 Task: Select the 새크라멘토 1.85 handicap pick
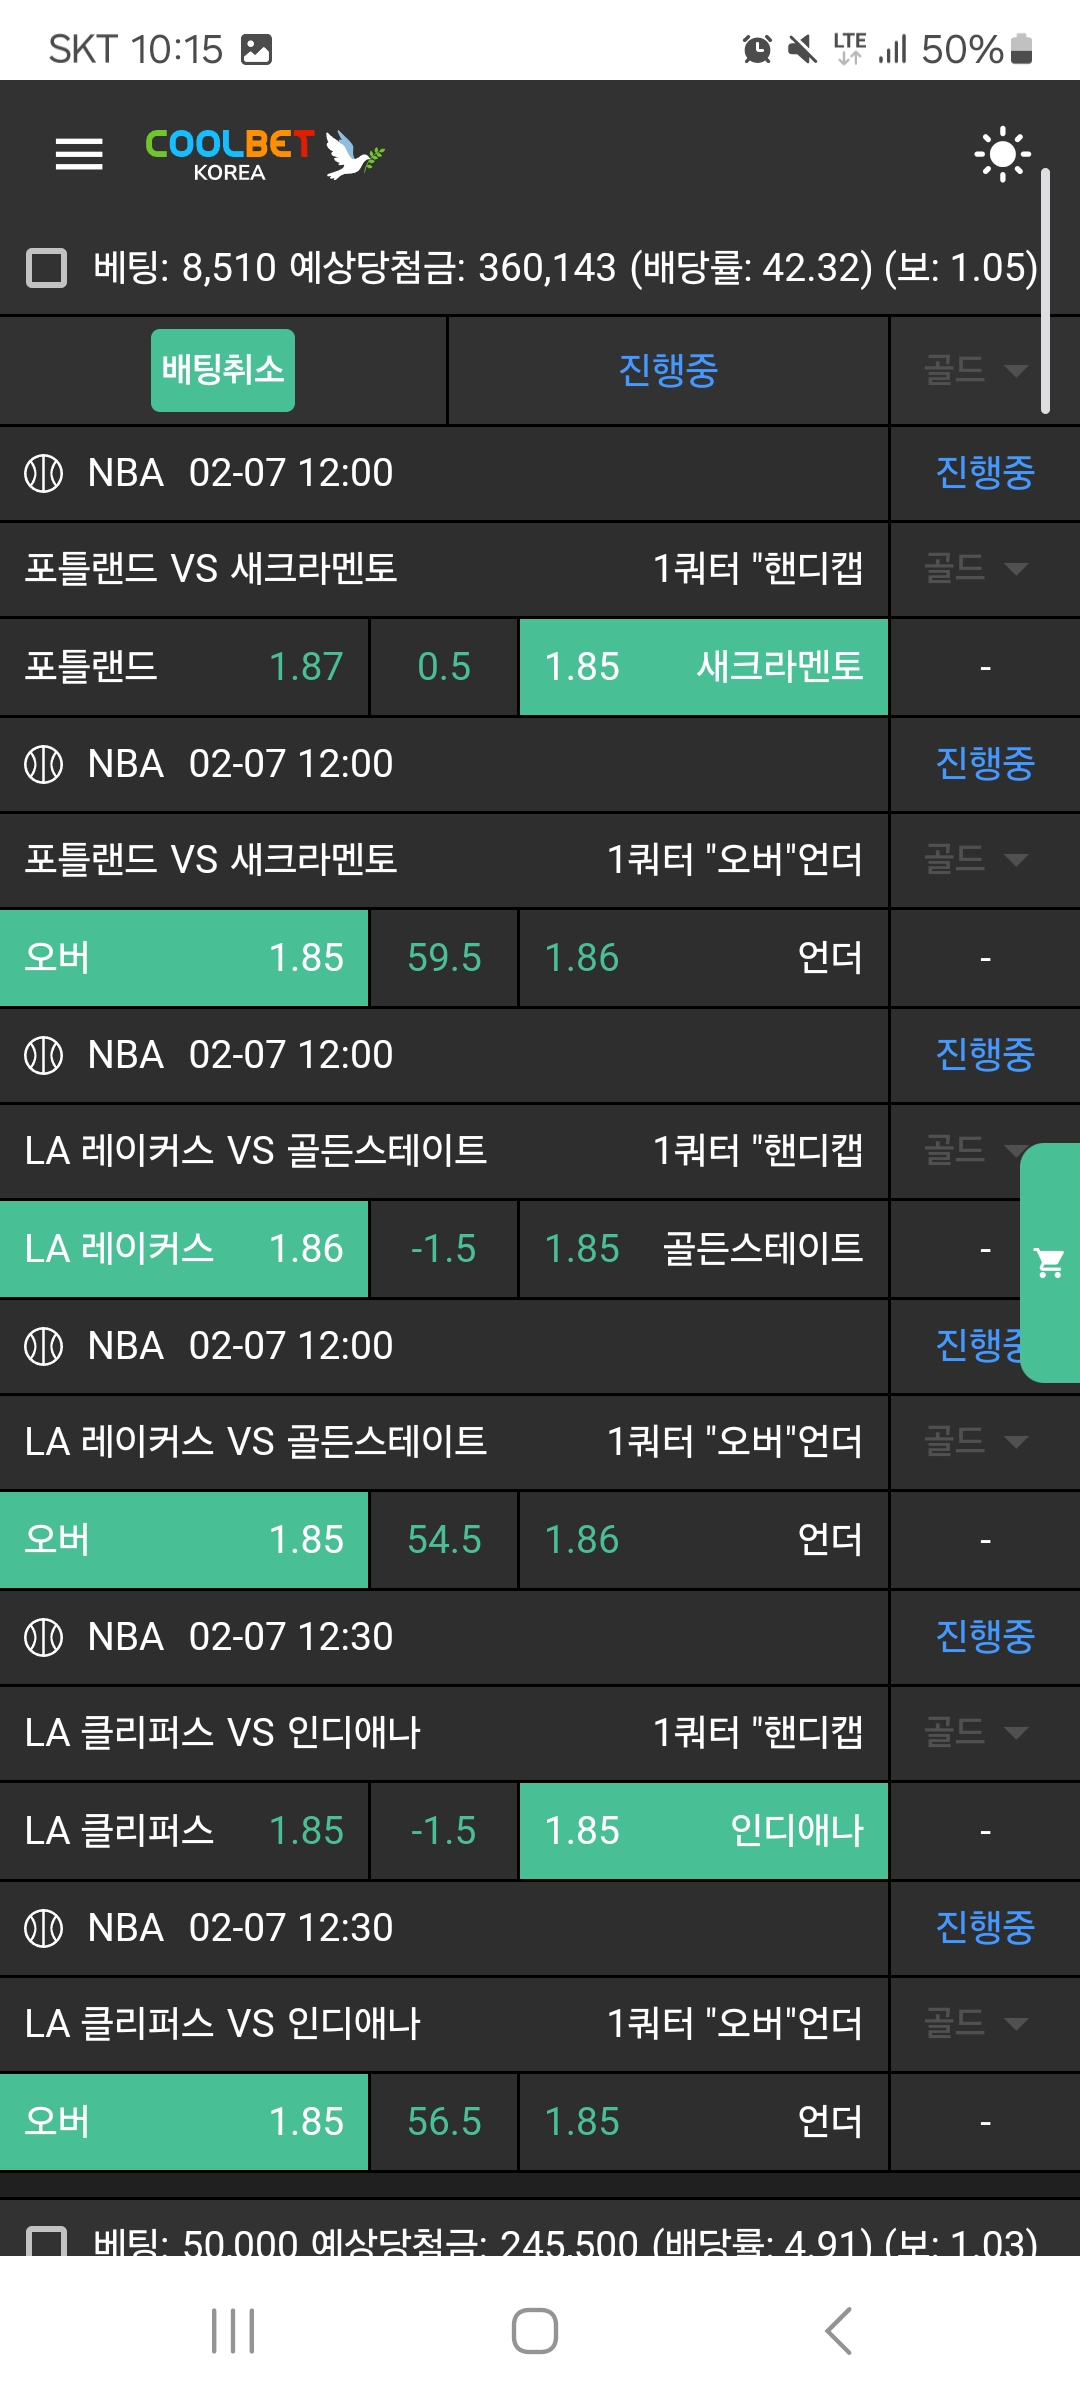703,667
